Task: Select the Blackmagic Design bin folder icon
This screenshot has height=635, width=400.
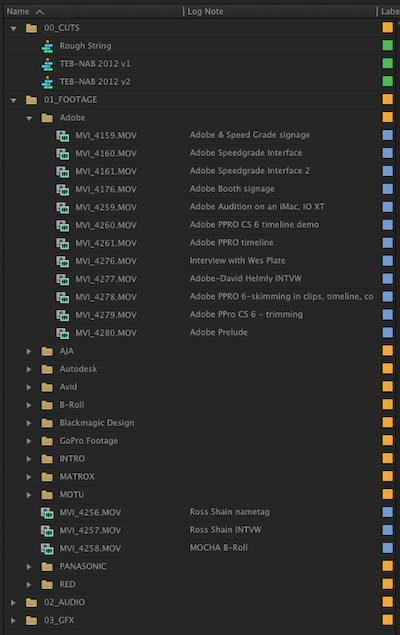Action: click(47, 423)
